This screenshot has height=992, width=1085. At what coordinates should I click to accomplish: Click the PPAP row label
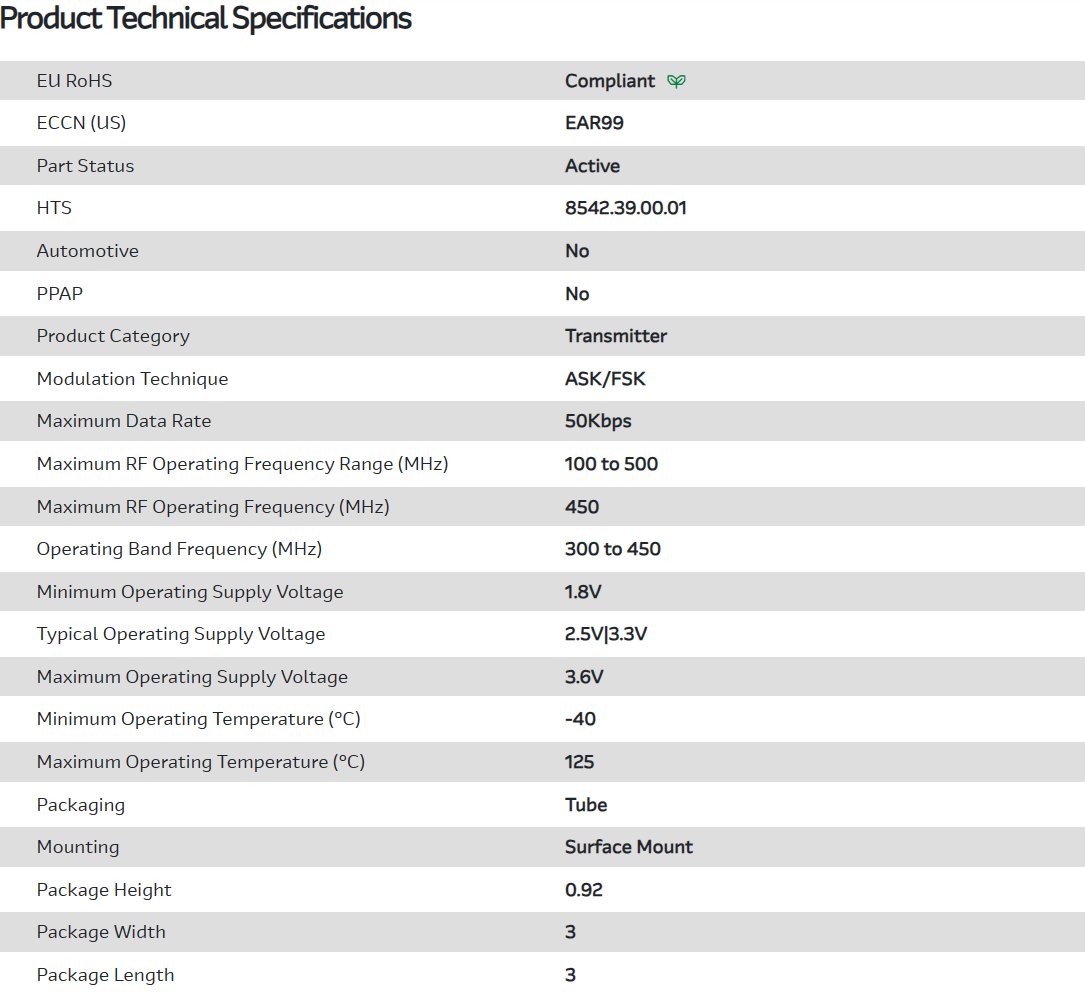60,294
